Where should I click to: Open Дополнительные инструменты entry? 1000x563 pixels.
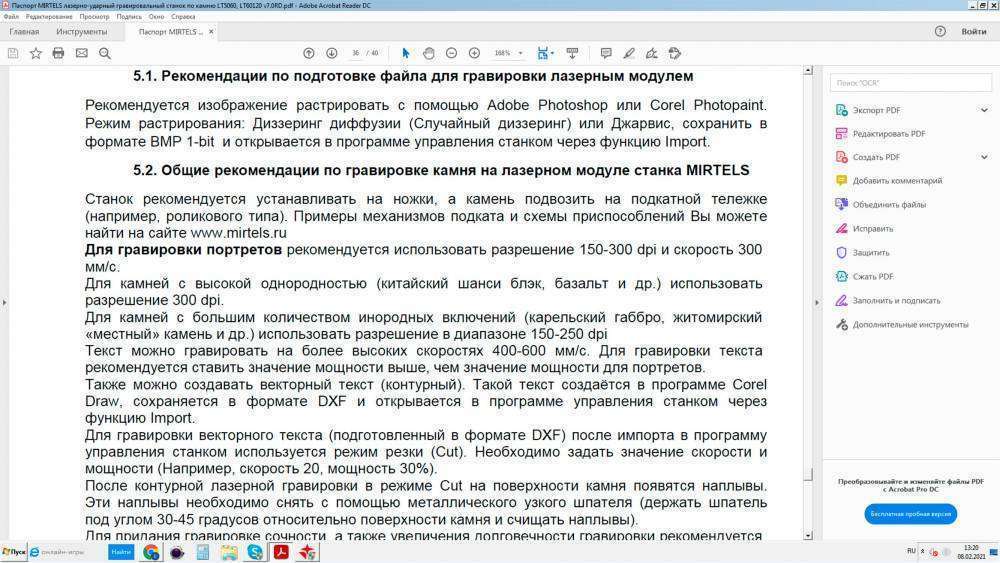(910, 325)
